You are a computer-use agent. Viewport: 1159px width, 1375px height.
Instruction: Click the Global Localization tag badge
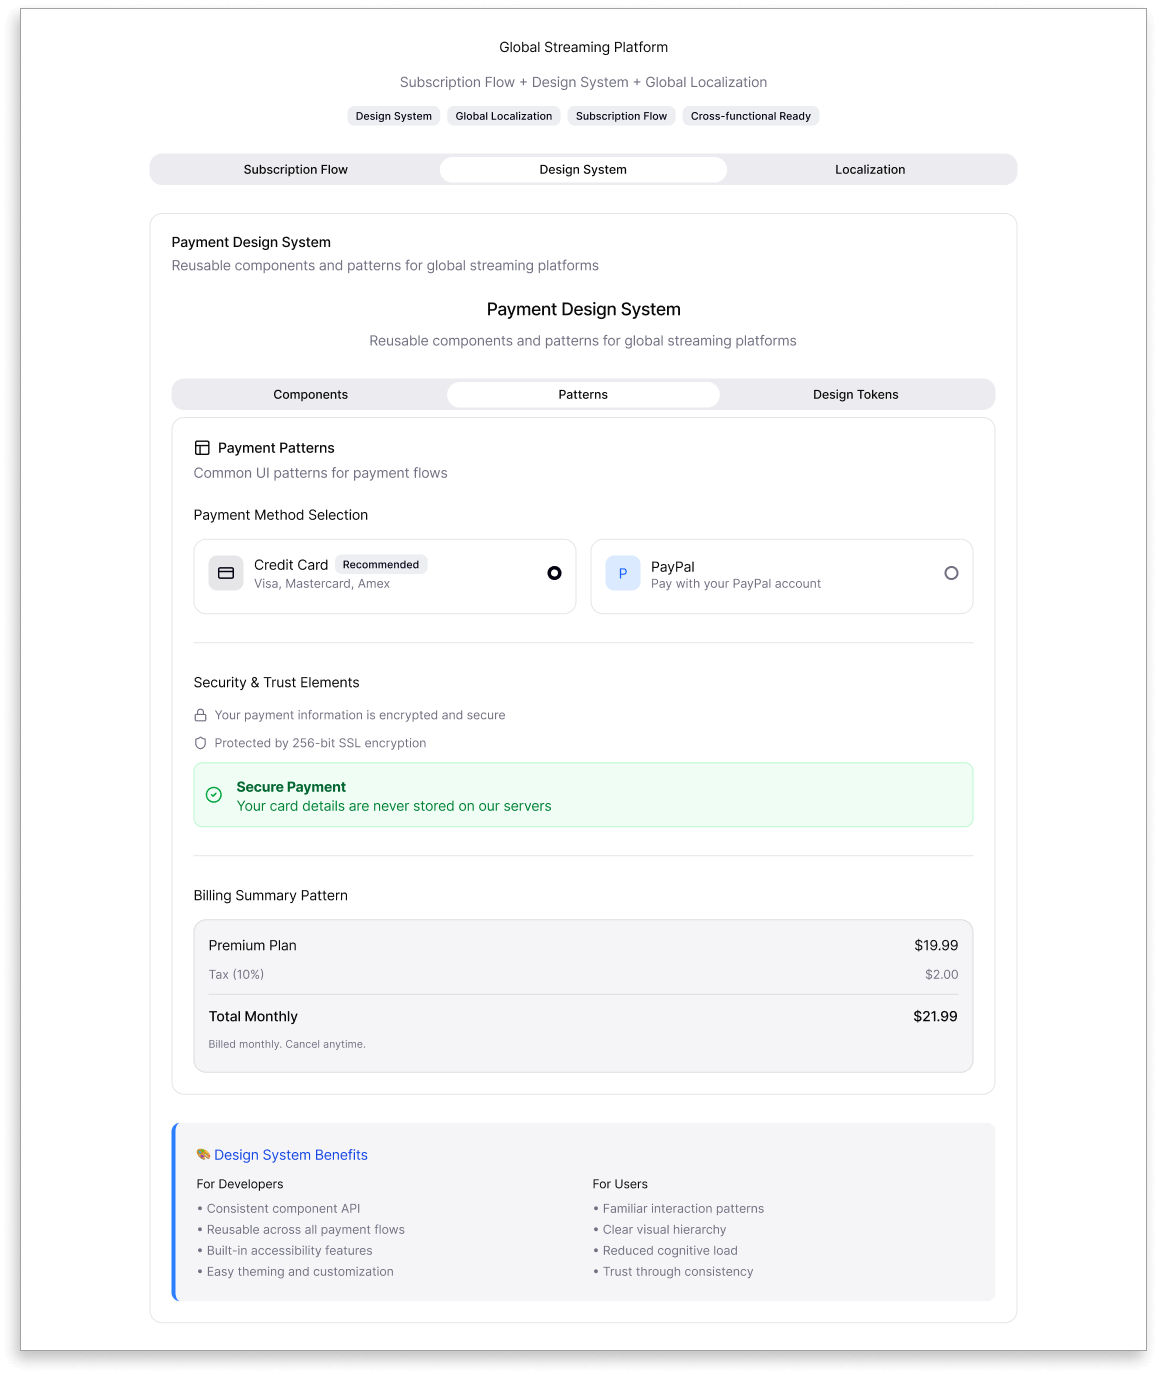(503, 116)
